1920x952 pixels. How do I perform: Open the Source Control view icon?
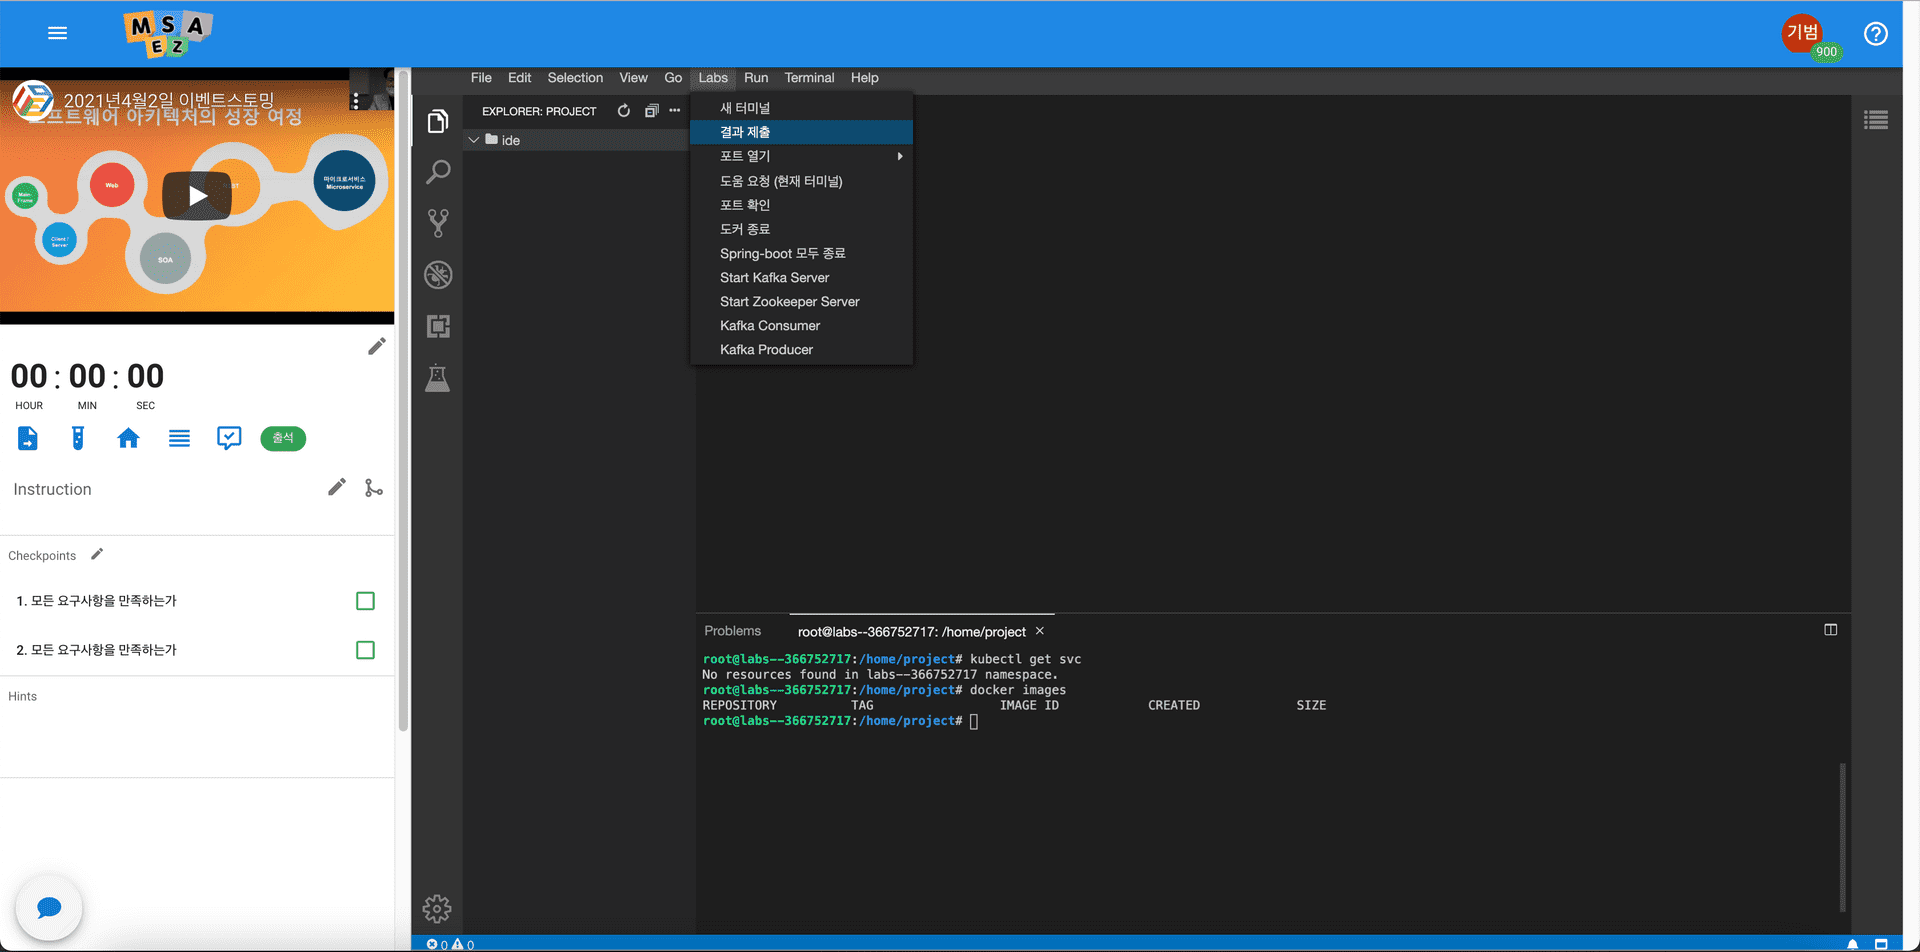[x=438, y=223]
